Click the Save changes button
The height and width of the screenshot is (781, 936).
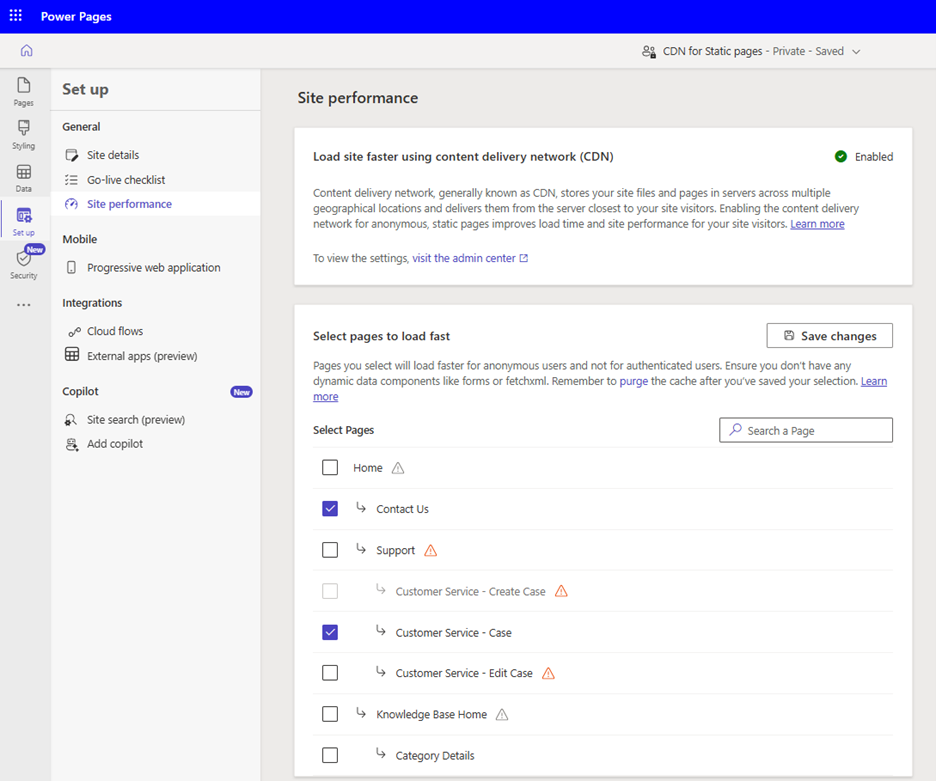tap(828, 335)
